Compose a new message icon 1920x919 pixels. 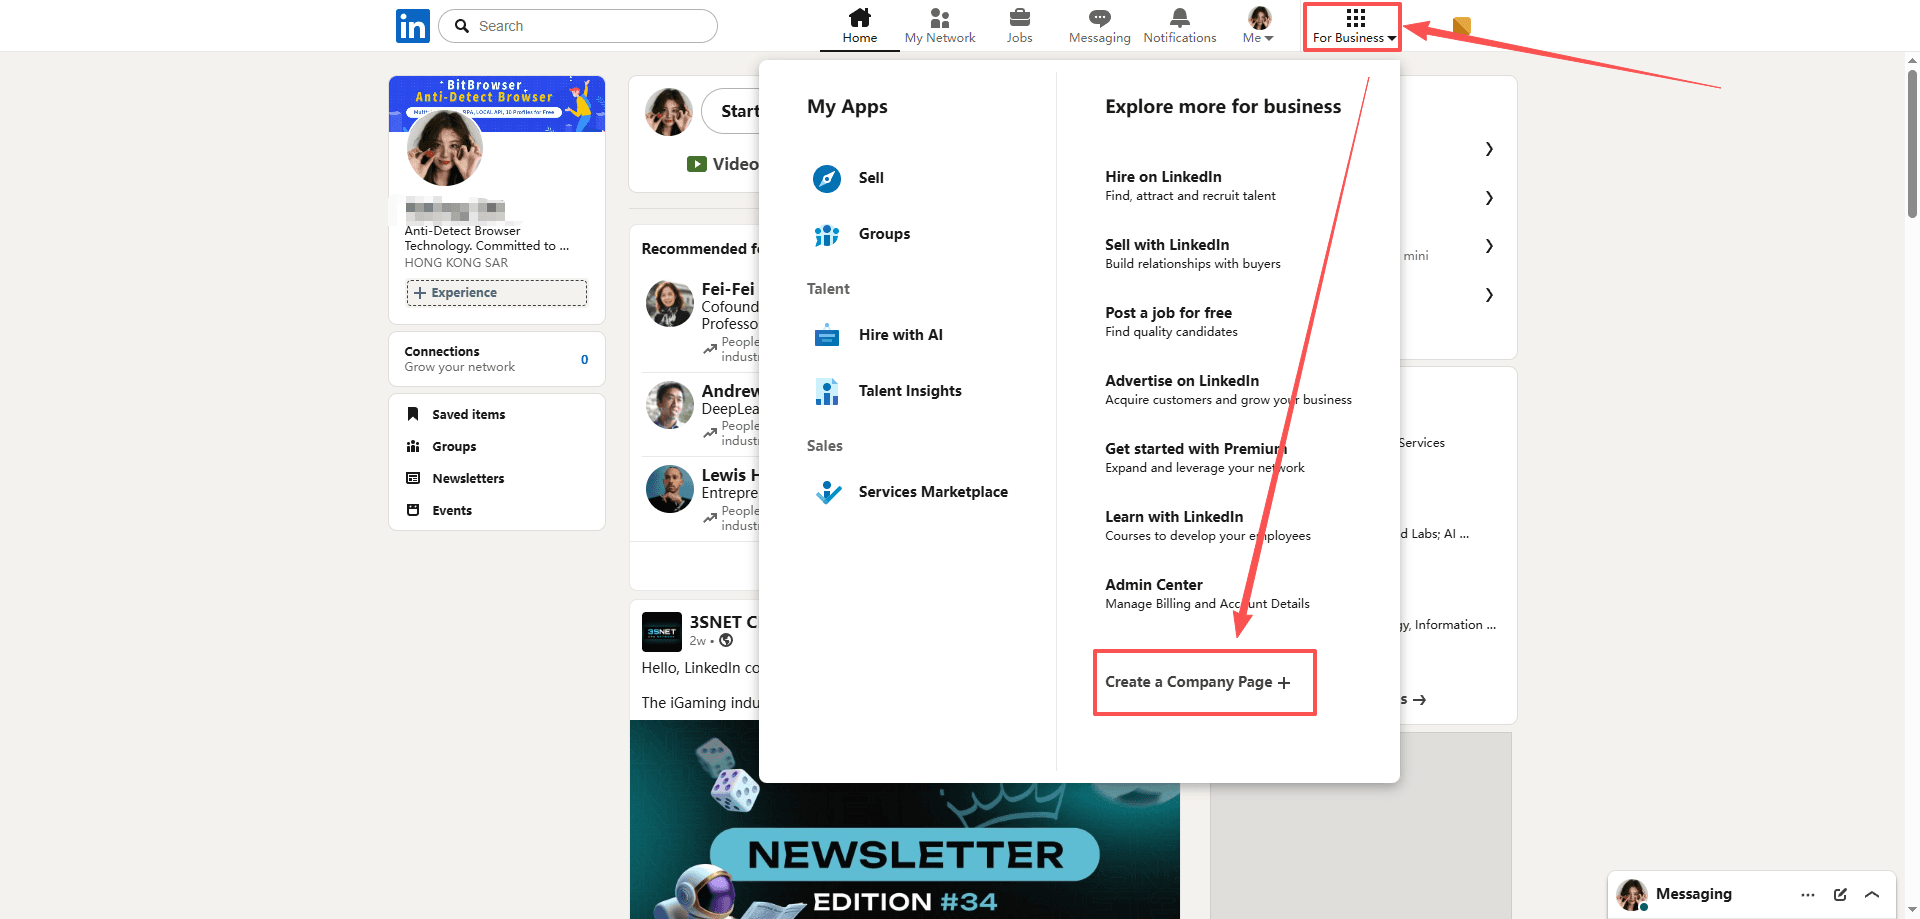point(1840,895)
